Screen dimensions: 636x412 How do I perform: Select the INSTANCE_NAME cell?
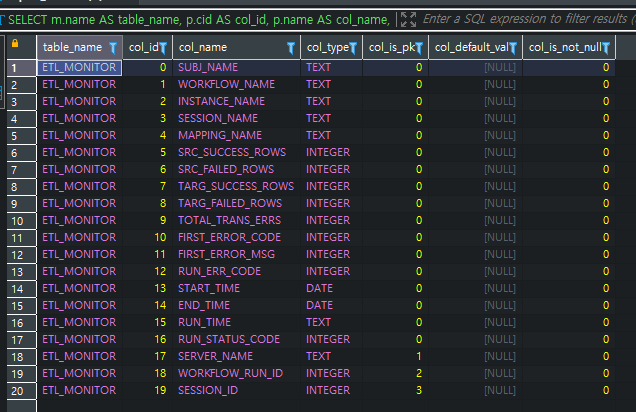tap(236, 101)
